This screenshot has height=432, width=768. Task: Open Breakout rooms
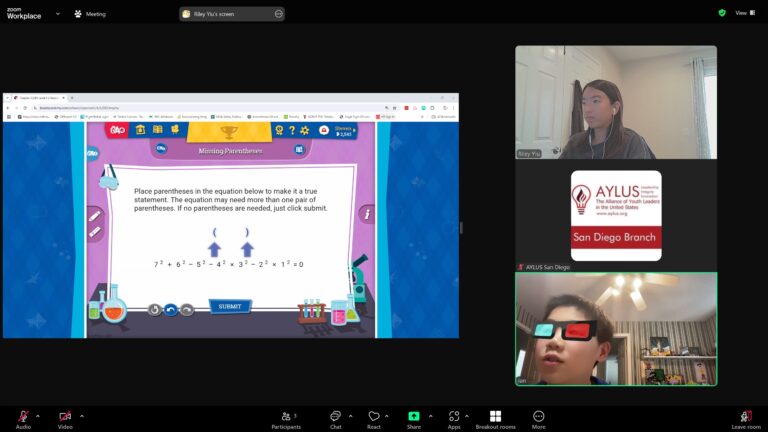(x=496, y=420)
